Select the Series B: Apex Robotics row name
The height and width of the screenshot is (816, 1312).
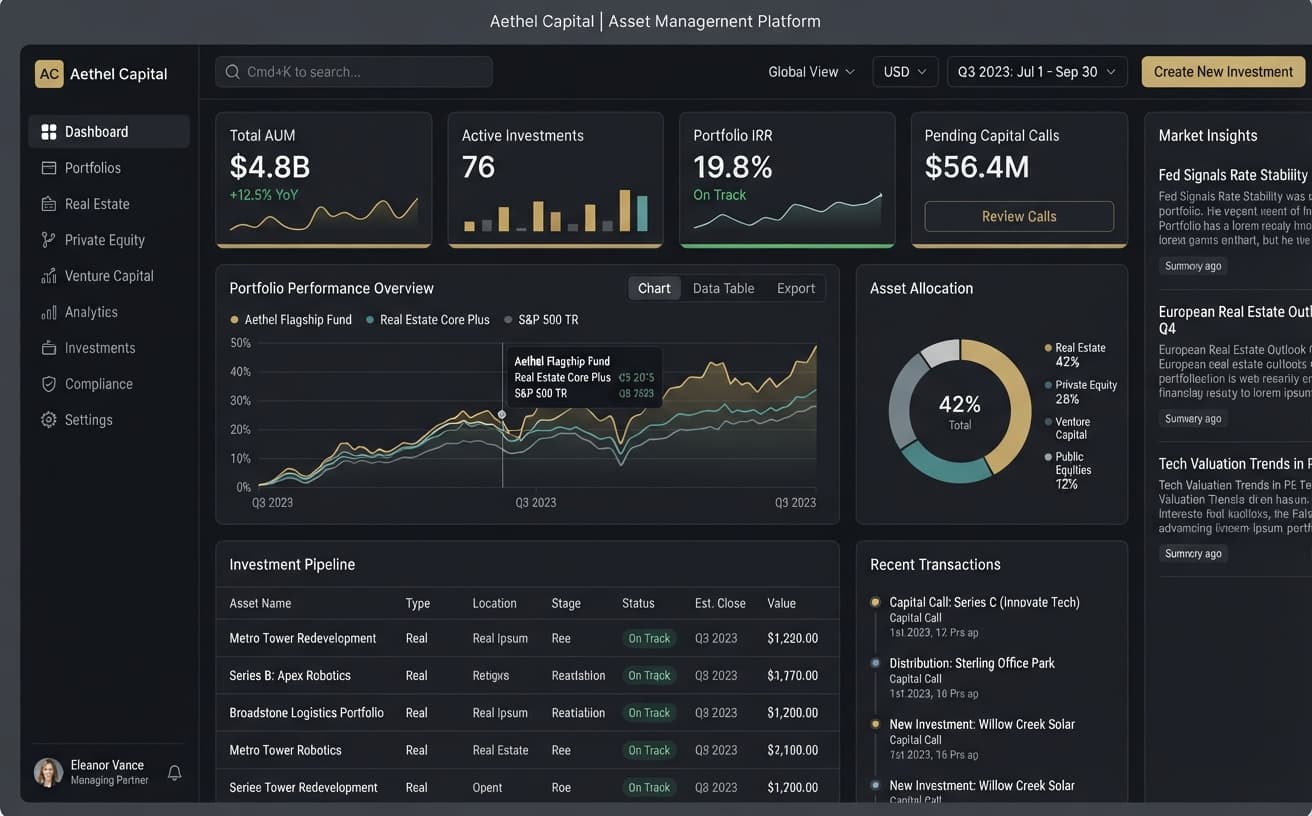[x=290, y=676]
